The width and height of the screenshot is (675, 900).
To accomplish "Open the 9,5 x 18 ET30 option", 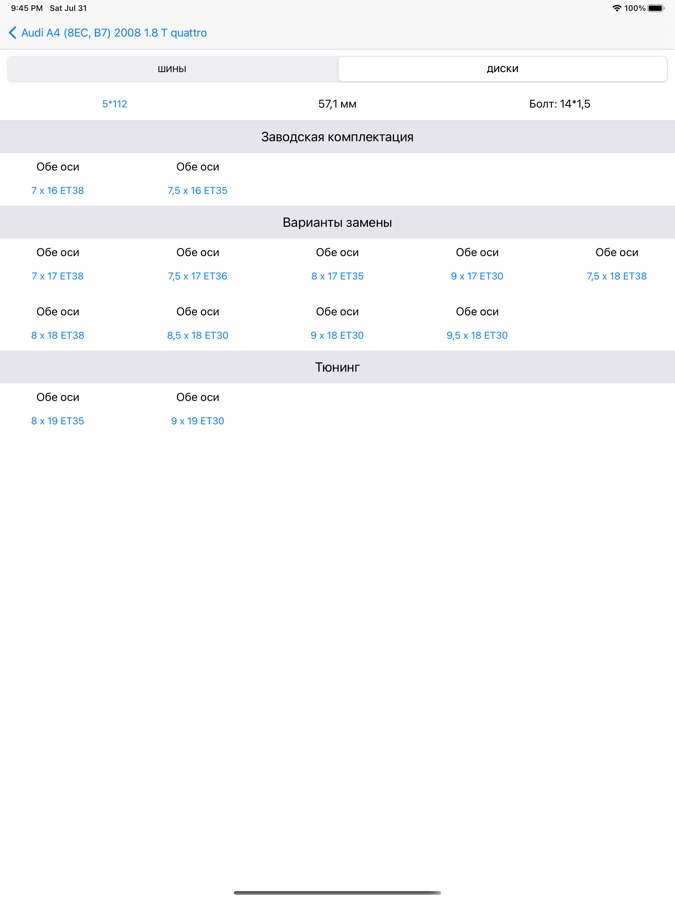I will (477, 335).
